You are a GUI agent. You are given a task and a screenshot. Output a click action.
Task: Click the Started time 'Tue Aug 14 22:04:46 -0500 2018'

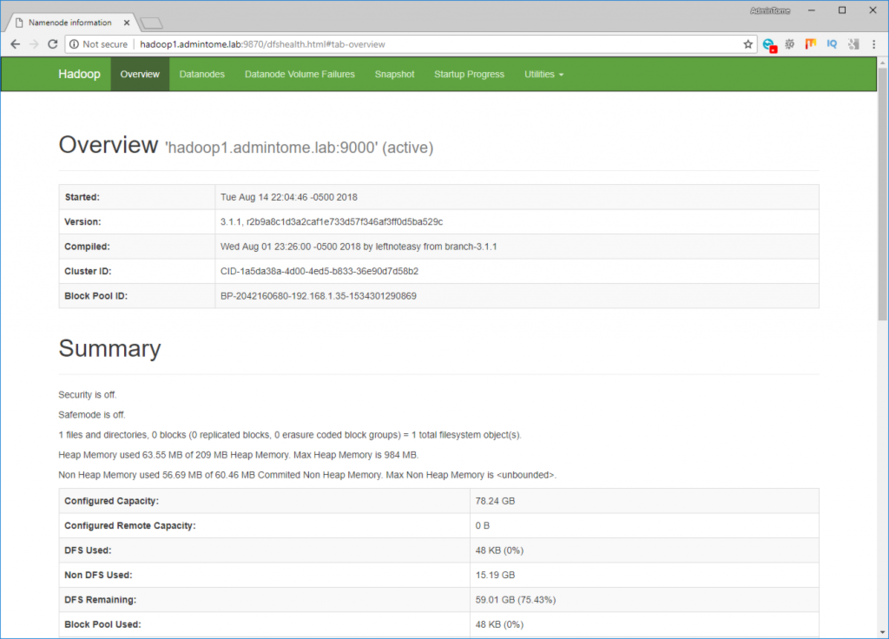[x=289, y=197]
